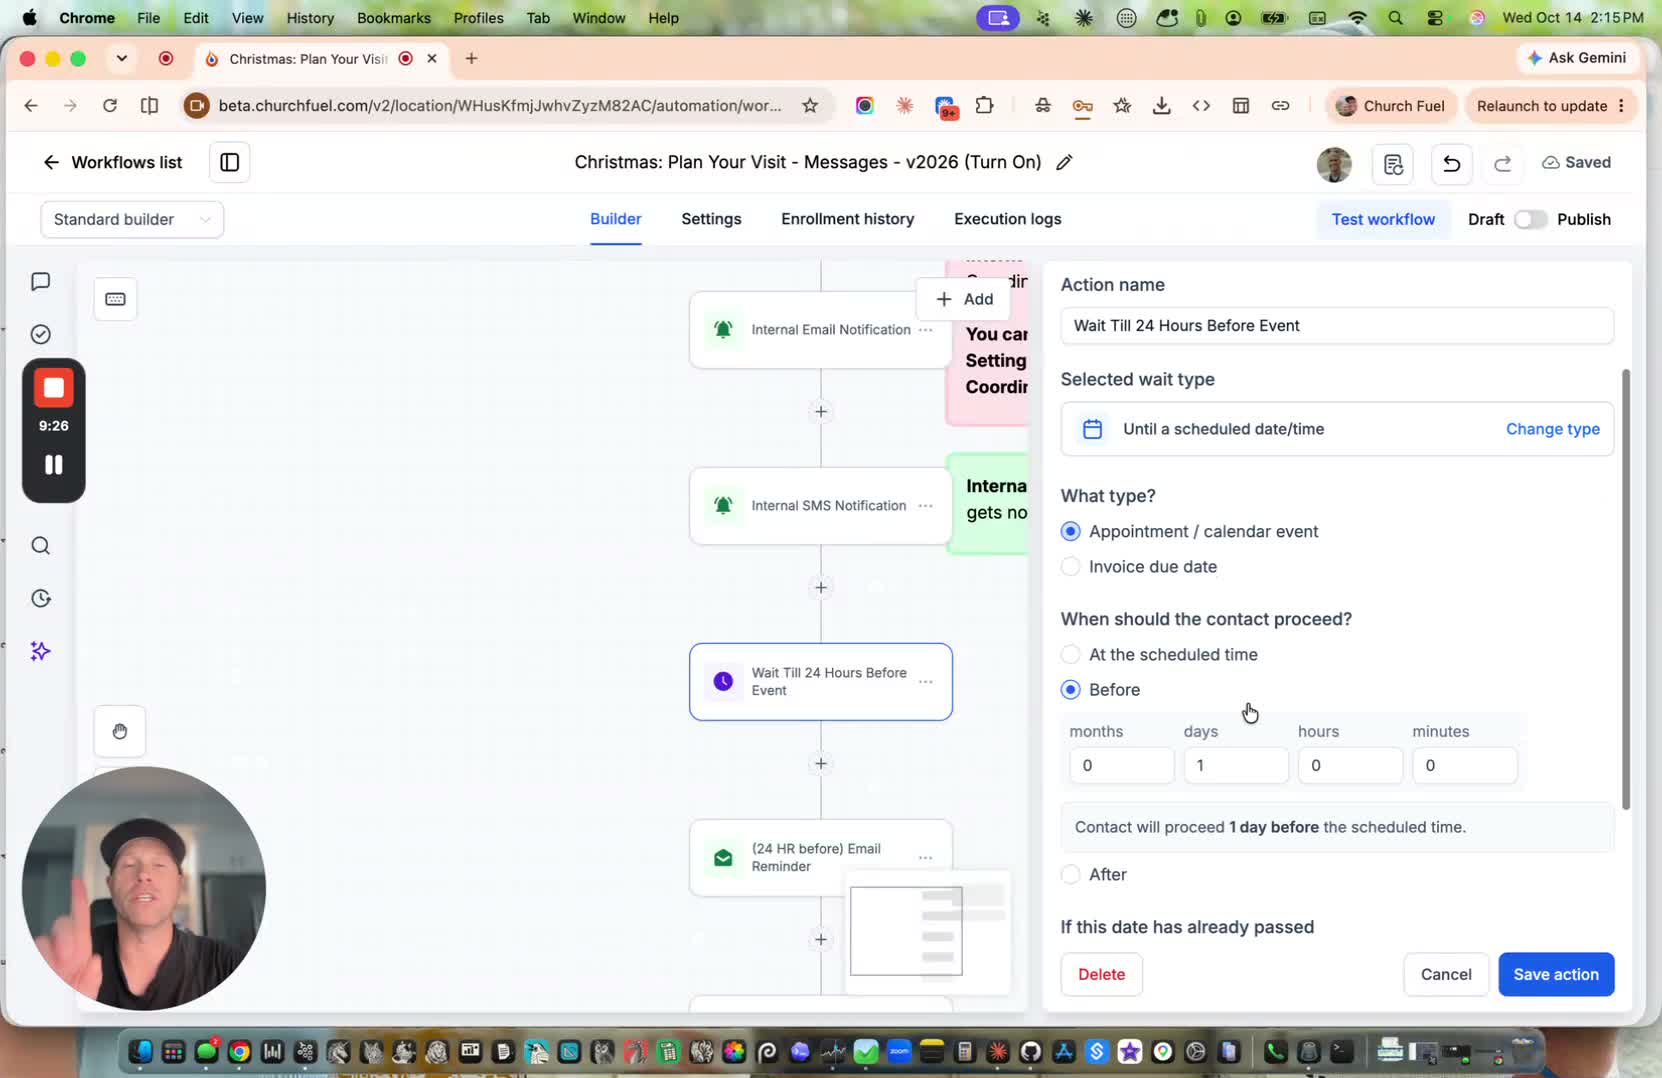Open the notes document icon near avatar
1662x1078 pixels.
click(1393, 163)
